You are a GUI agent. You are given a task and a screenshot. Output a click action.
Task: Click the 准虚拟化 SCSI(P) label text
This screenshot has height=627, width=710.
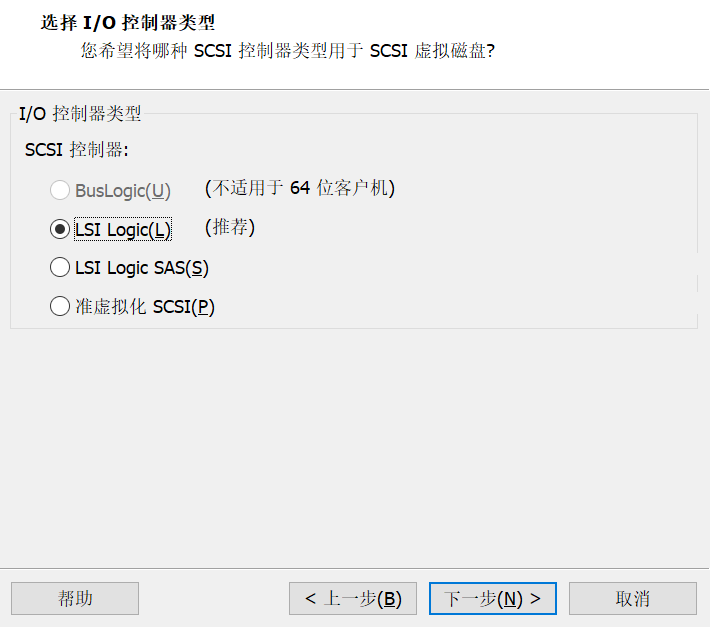(144, 307)
